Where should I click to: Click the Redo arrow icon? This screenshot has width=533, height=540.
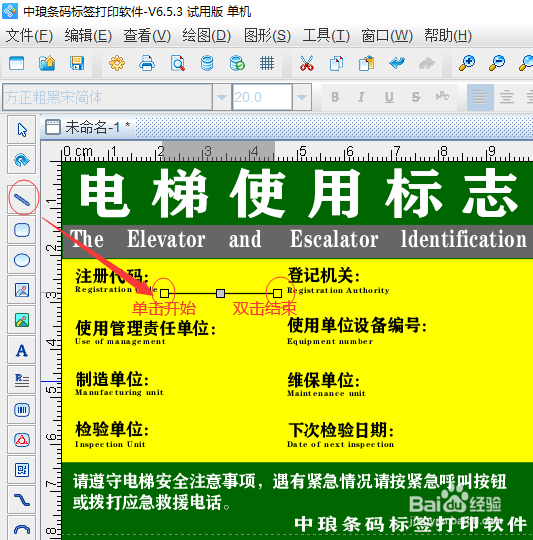click(427, 63)
